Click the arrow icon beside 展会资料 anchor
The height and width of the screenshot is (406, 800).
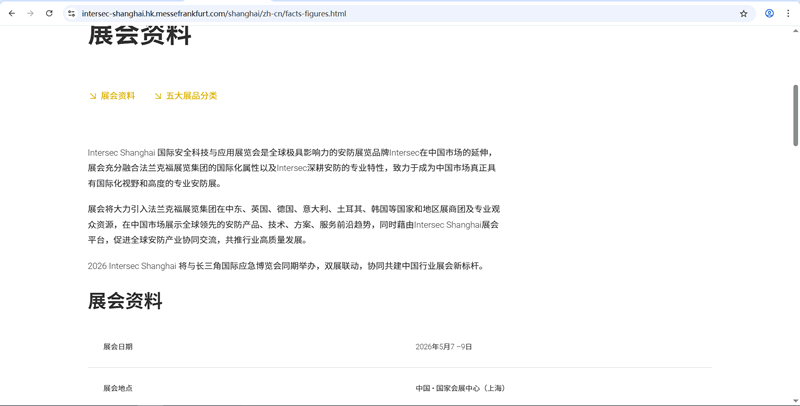click(93, 96)
